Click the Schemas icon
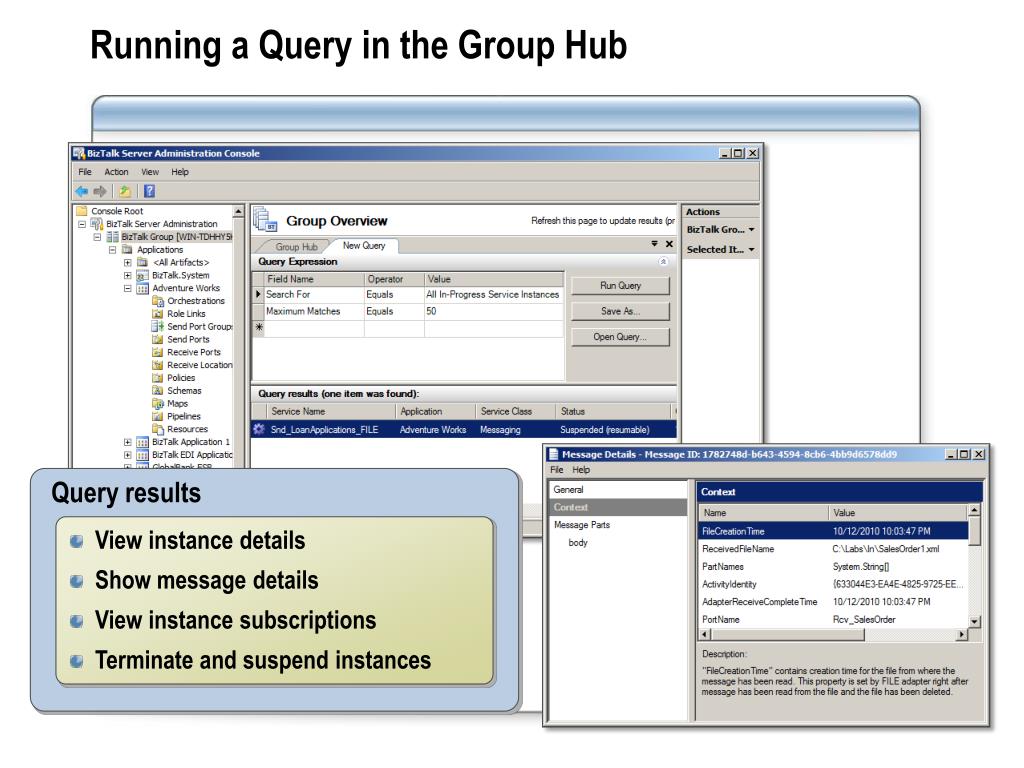 (158, 391)
